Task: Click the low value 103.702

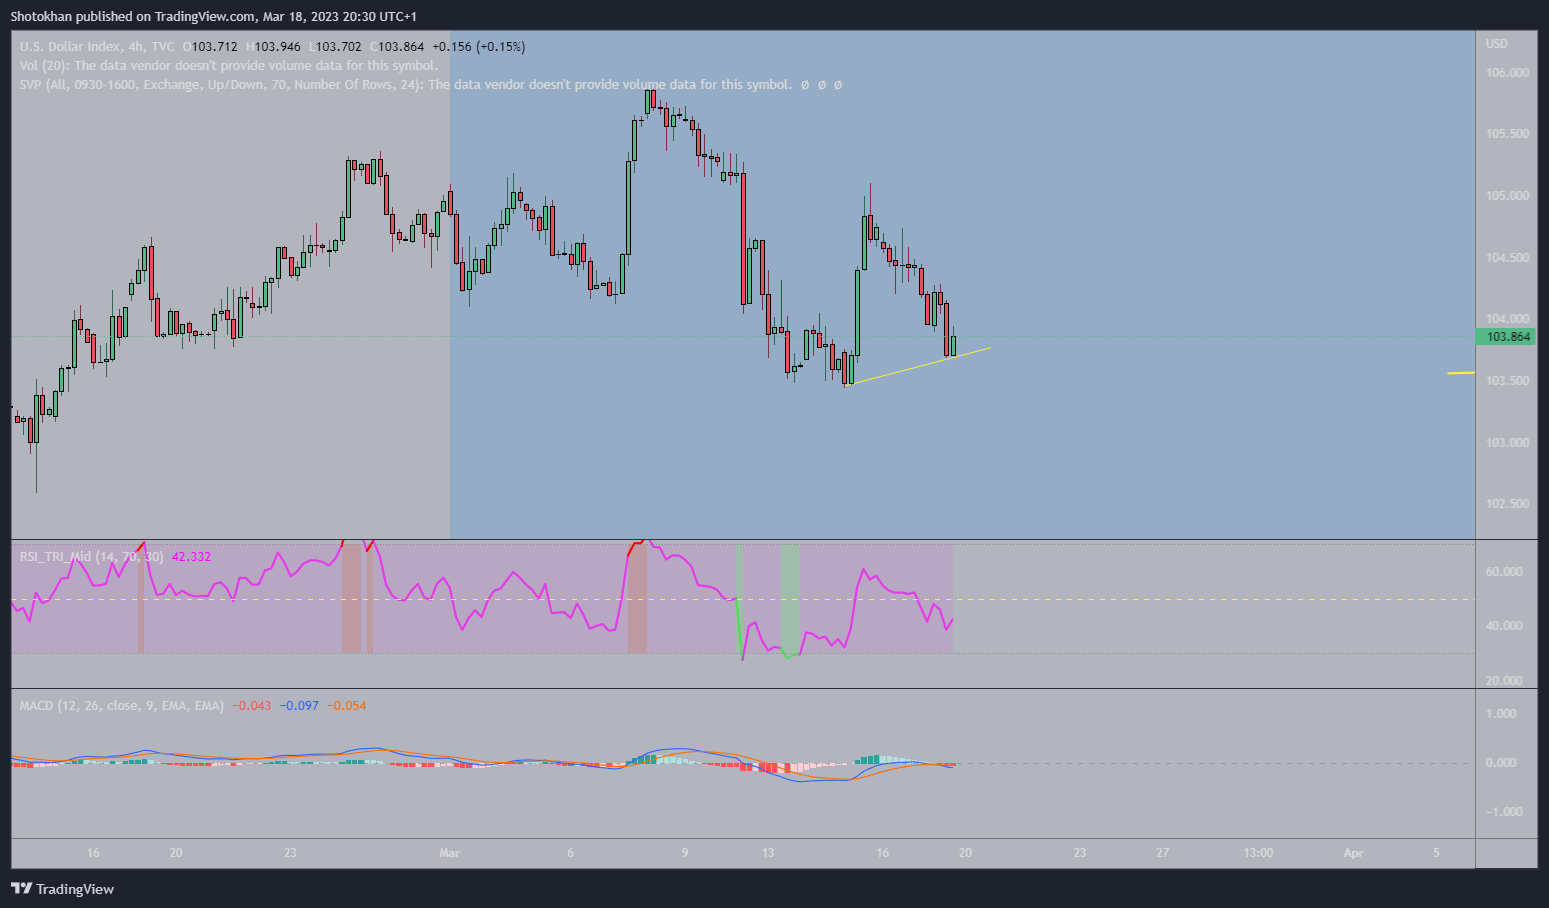Action: (339, 47)
